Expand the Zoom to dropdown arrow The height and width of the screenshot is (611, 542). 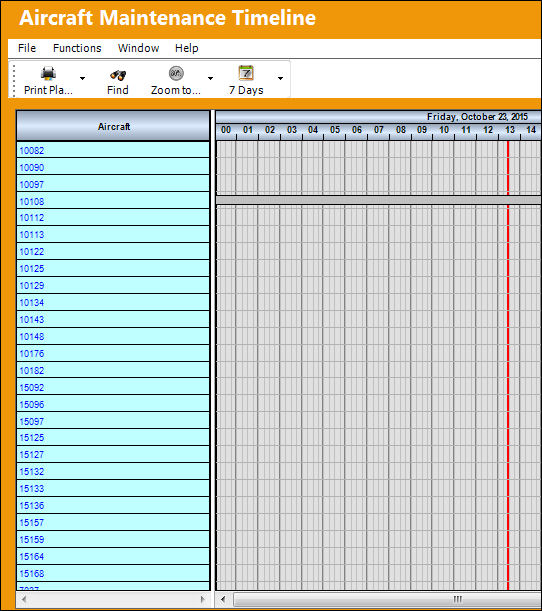tap(210, 78)
